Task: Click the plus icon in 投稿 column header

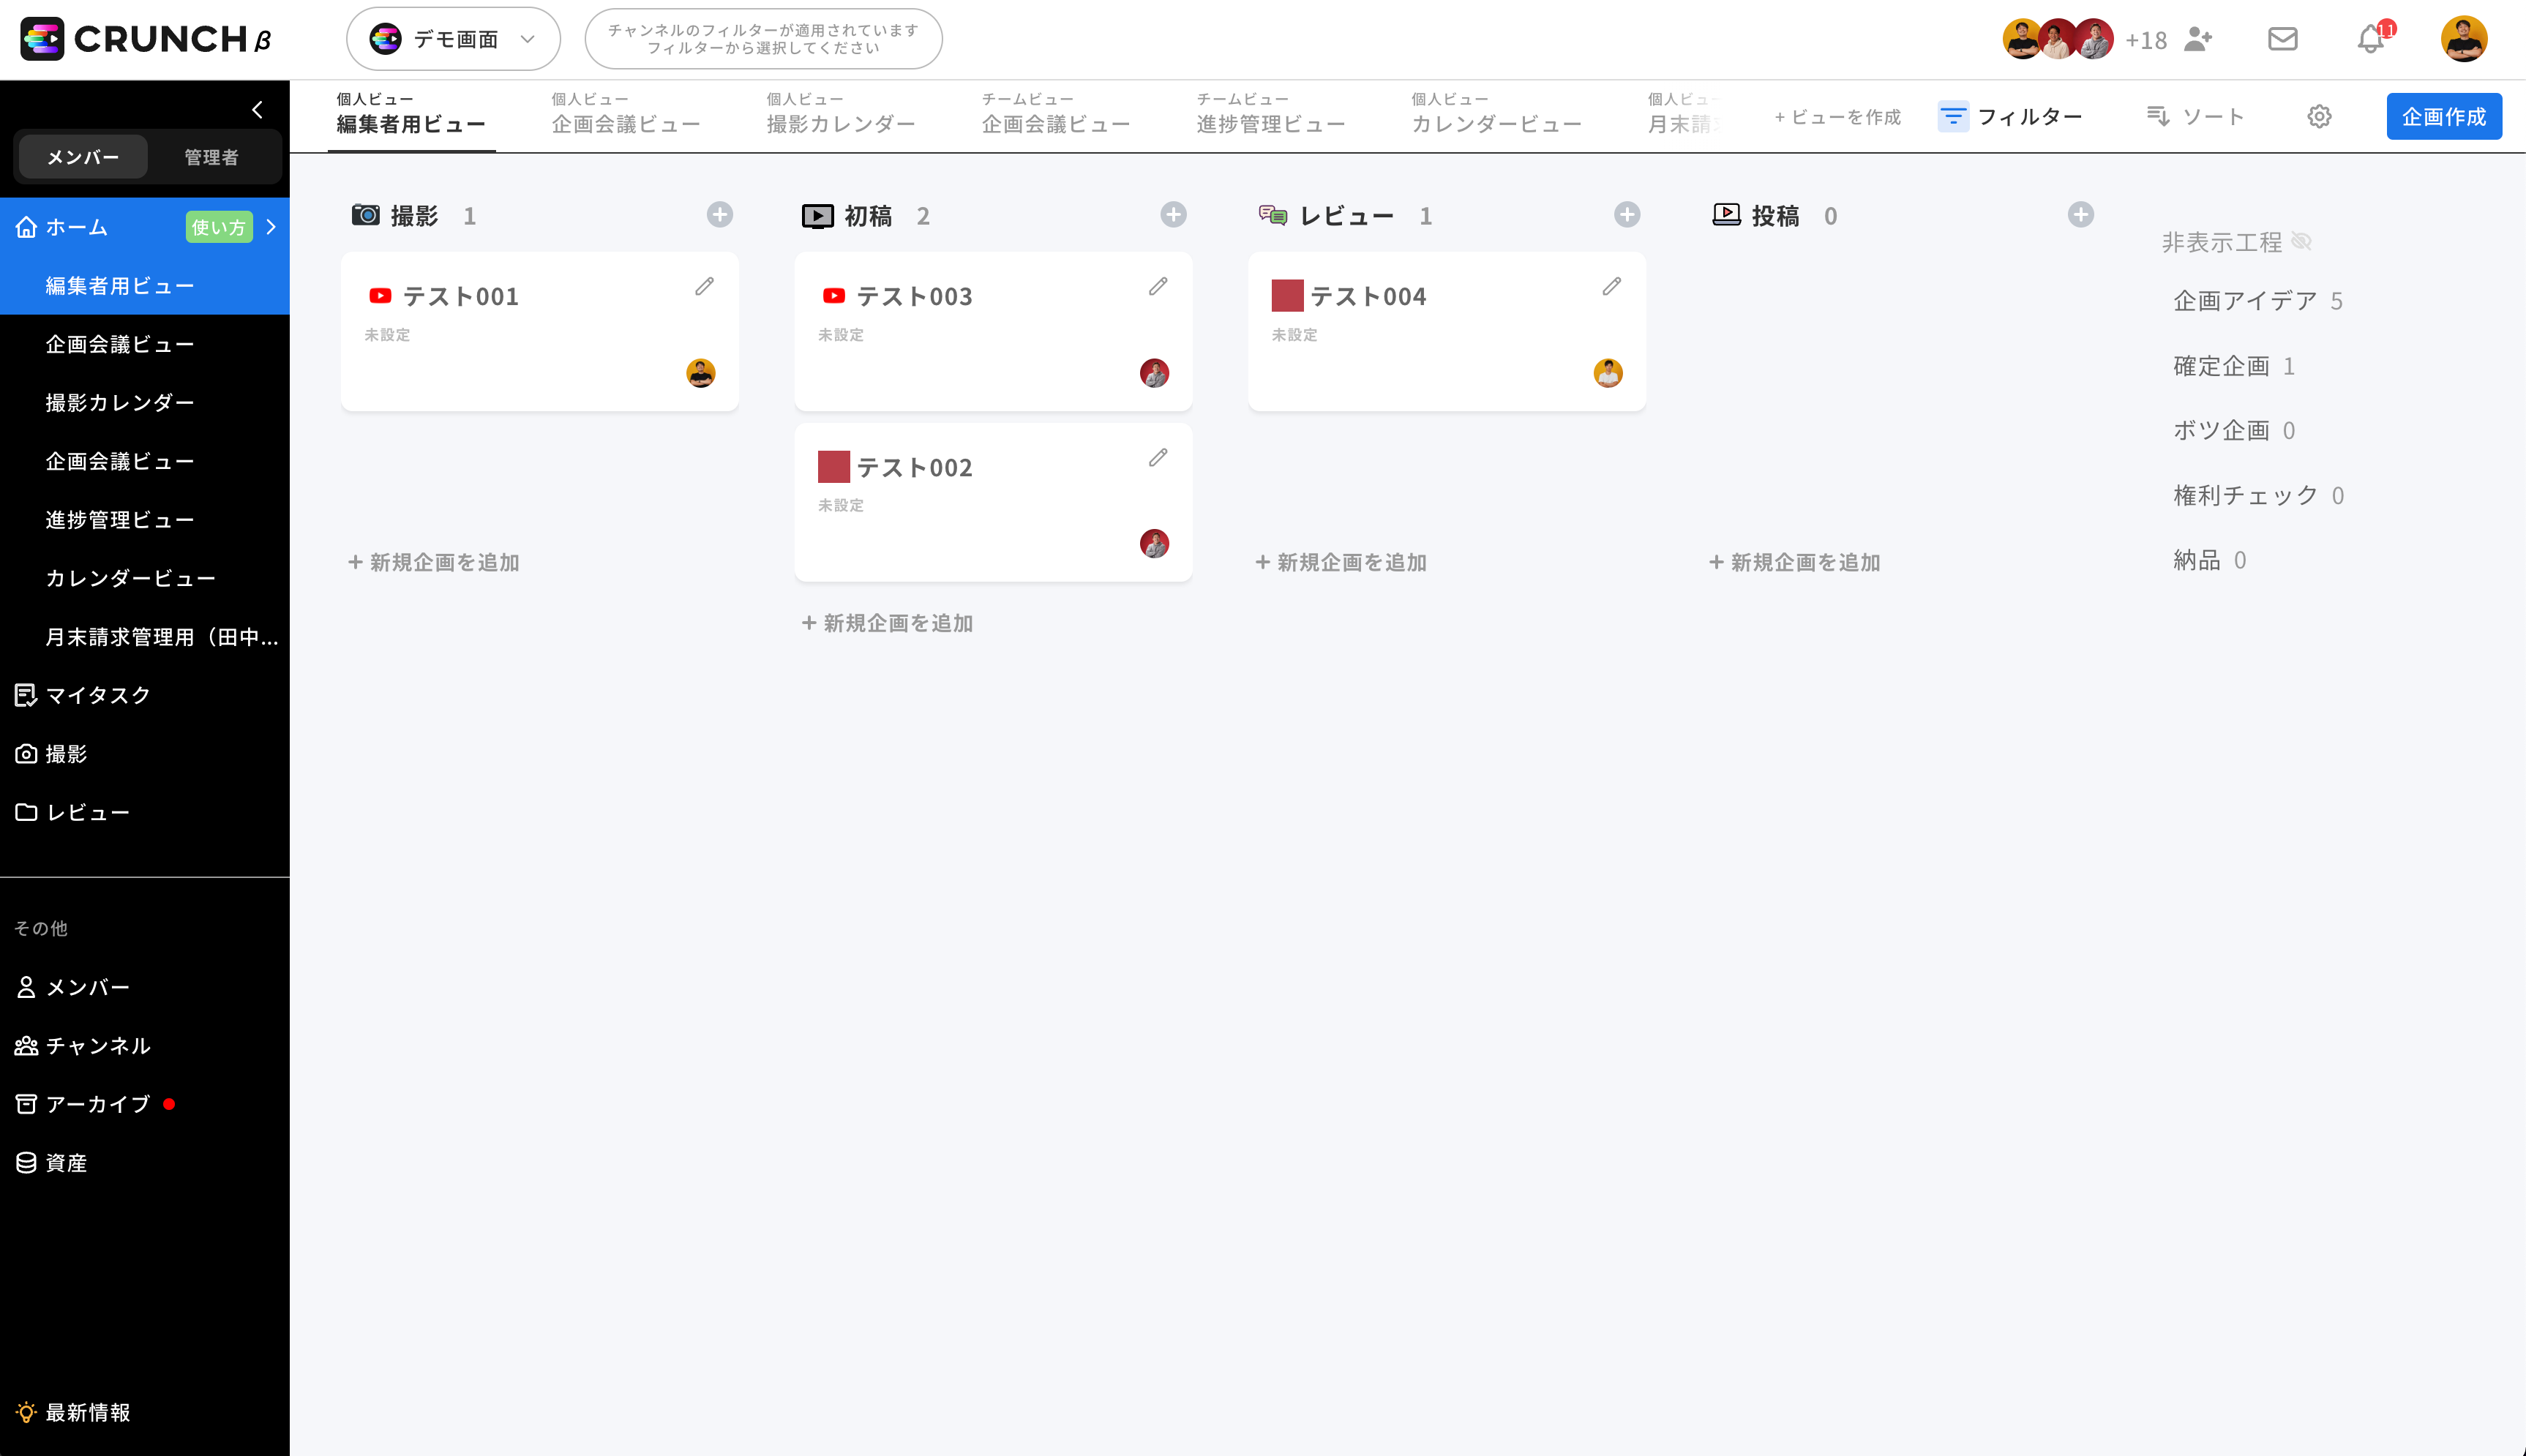Action: point(2080,215)
